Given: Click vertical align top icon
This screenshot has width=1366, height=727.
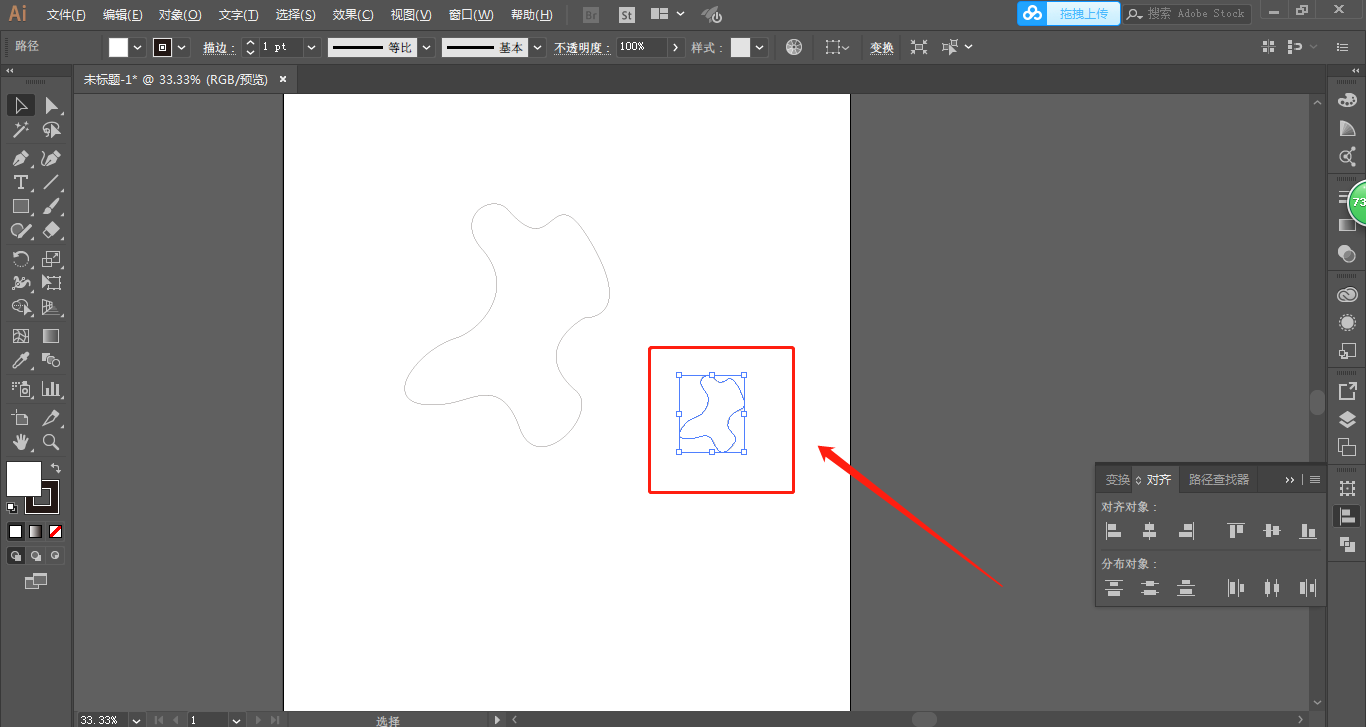Looking at the screenshot, I should coord(1236,531).
